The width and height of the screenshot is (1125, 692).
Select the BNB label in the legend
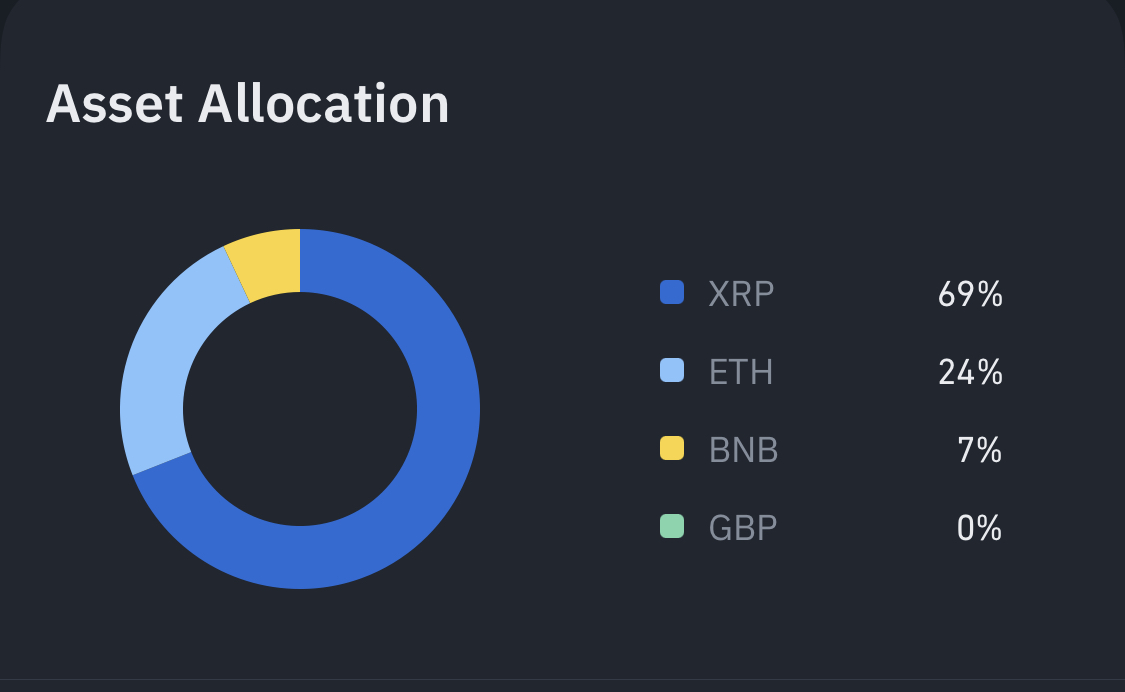tap(743, 450)
